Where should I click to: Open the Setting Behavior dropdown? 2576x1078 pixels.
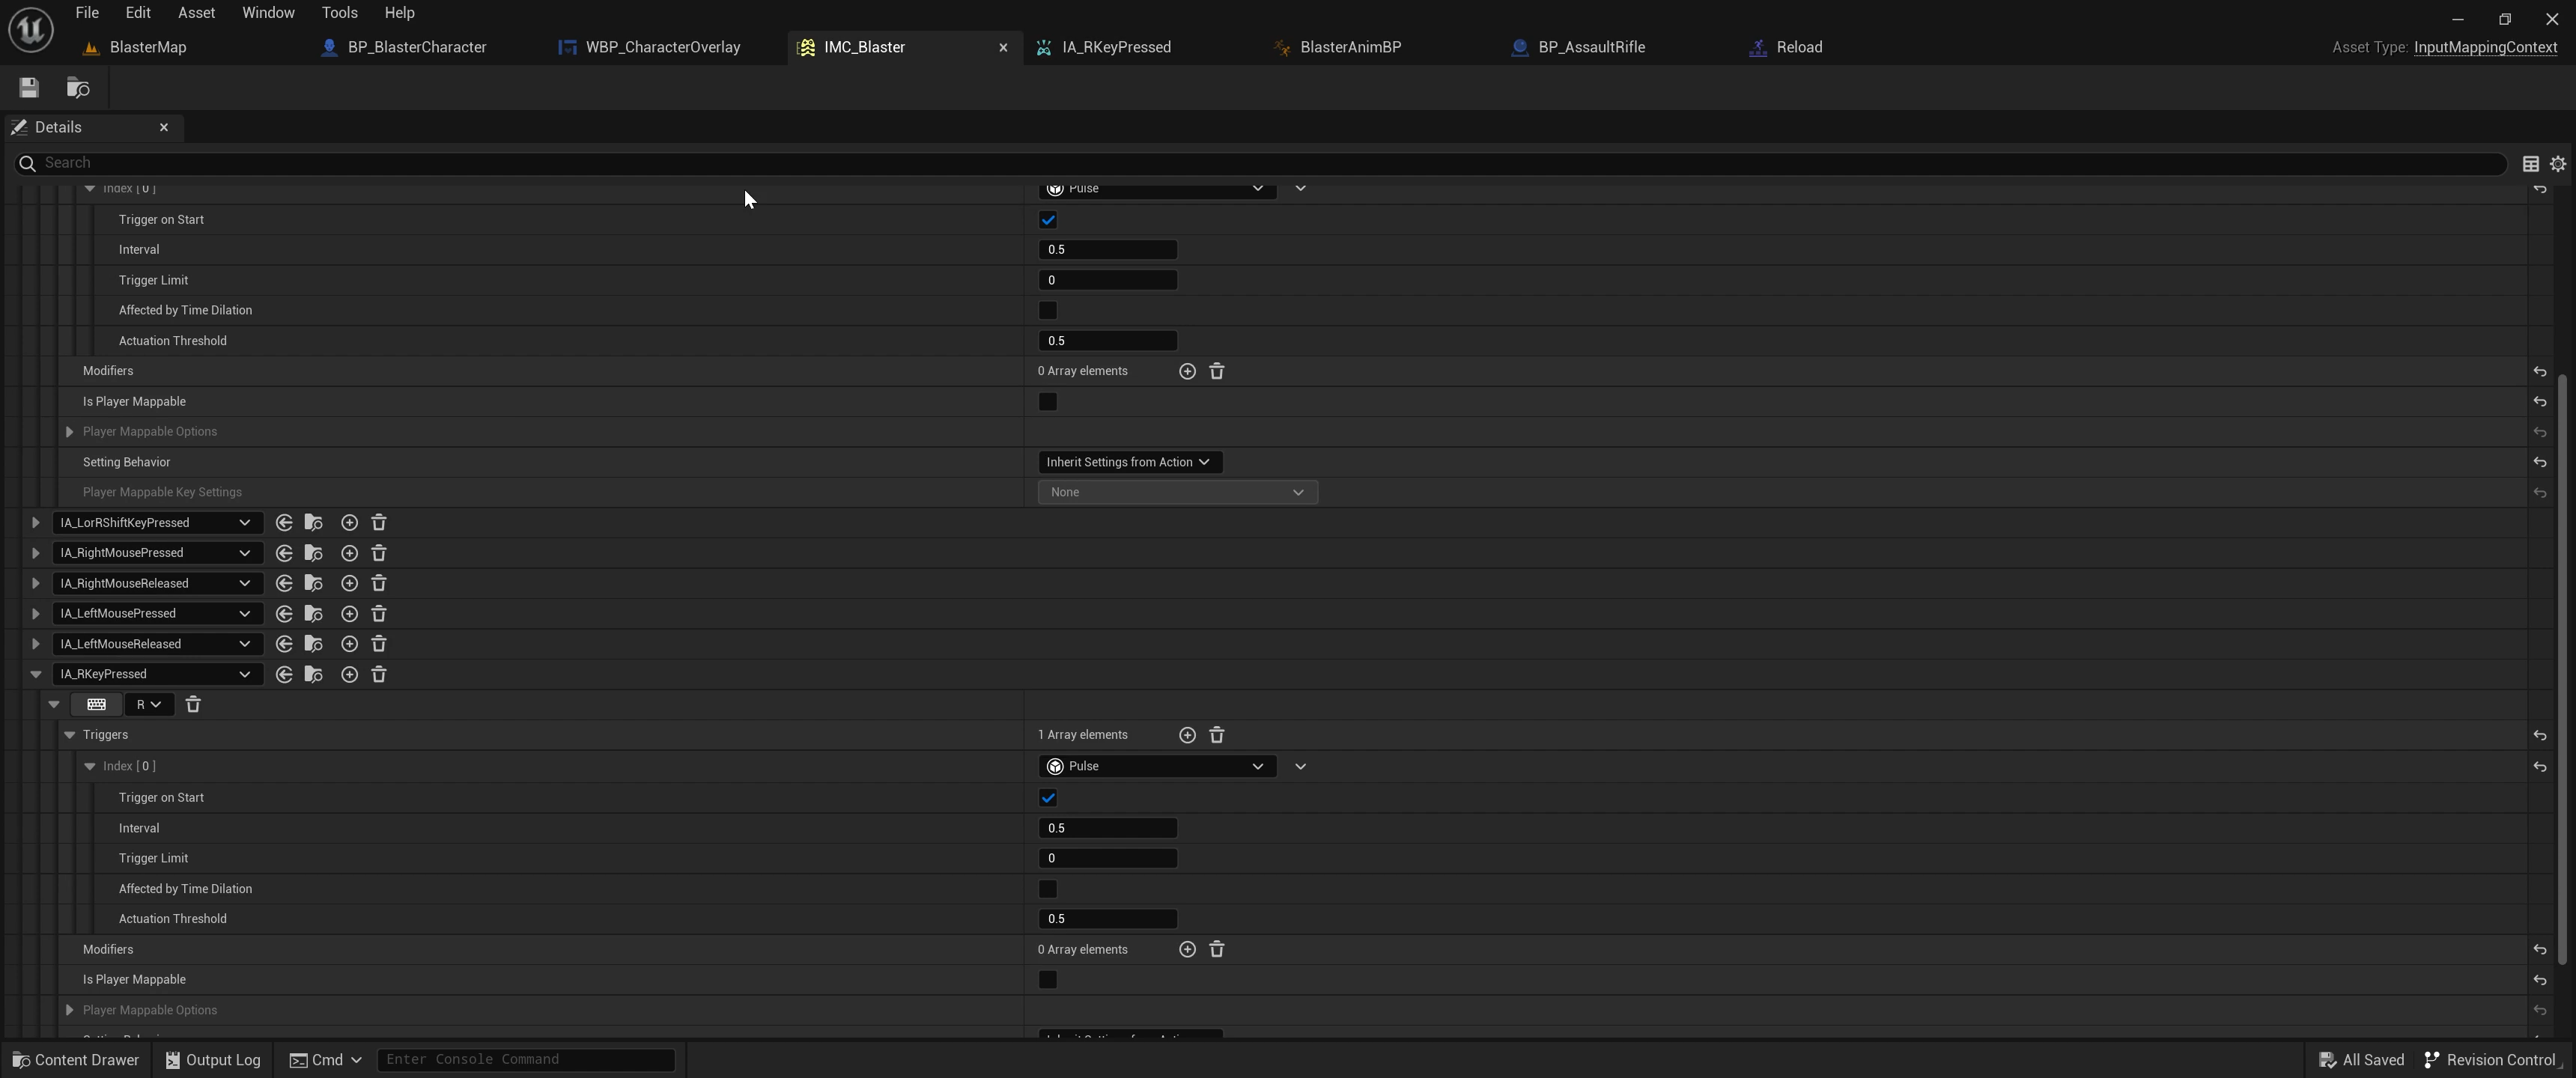point(1129,462)
